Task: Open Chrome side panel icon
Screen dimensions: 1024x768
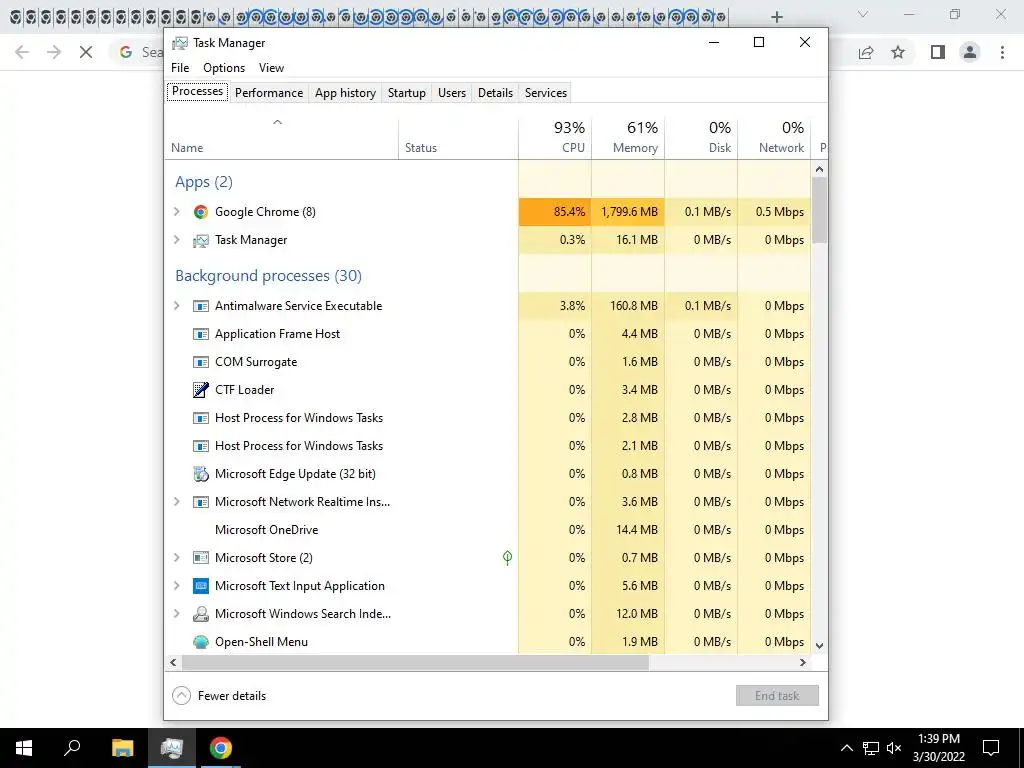Action: pyautogui.click(x=938, y=52)
